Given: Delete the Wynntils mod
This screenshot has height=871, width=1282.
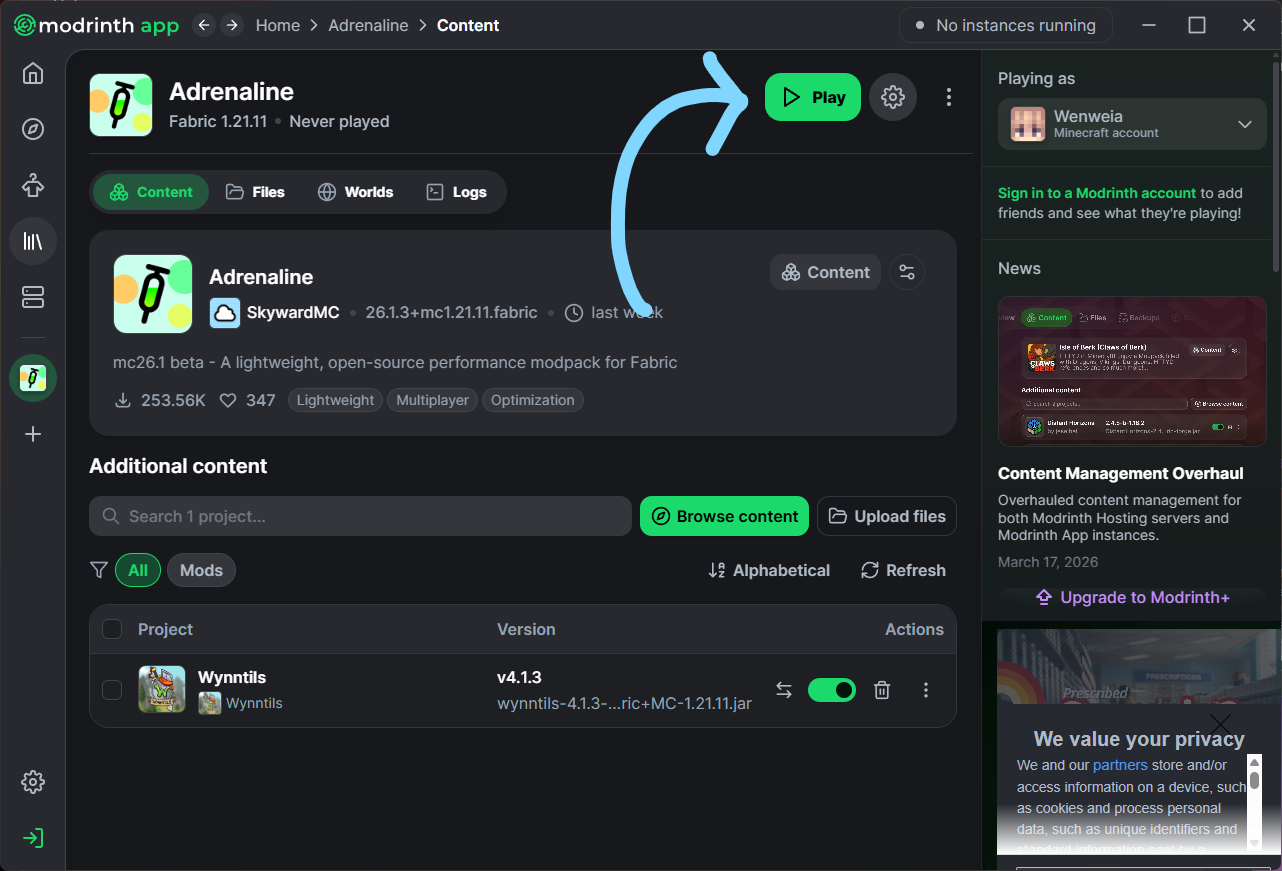Looking at the screenshot, I should coord(882,690).
